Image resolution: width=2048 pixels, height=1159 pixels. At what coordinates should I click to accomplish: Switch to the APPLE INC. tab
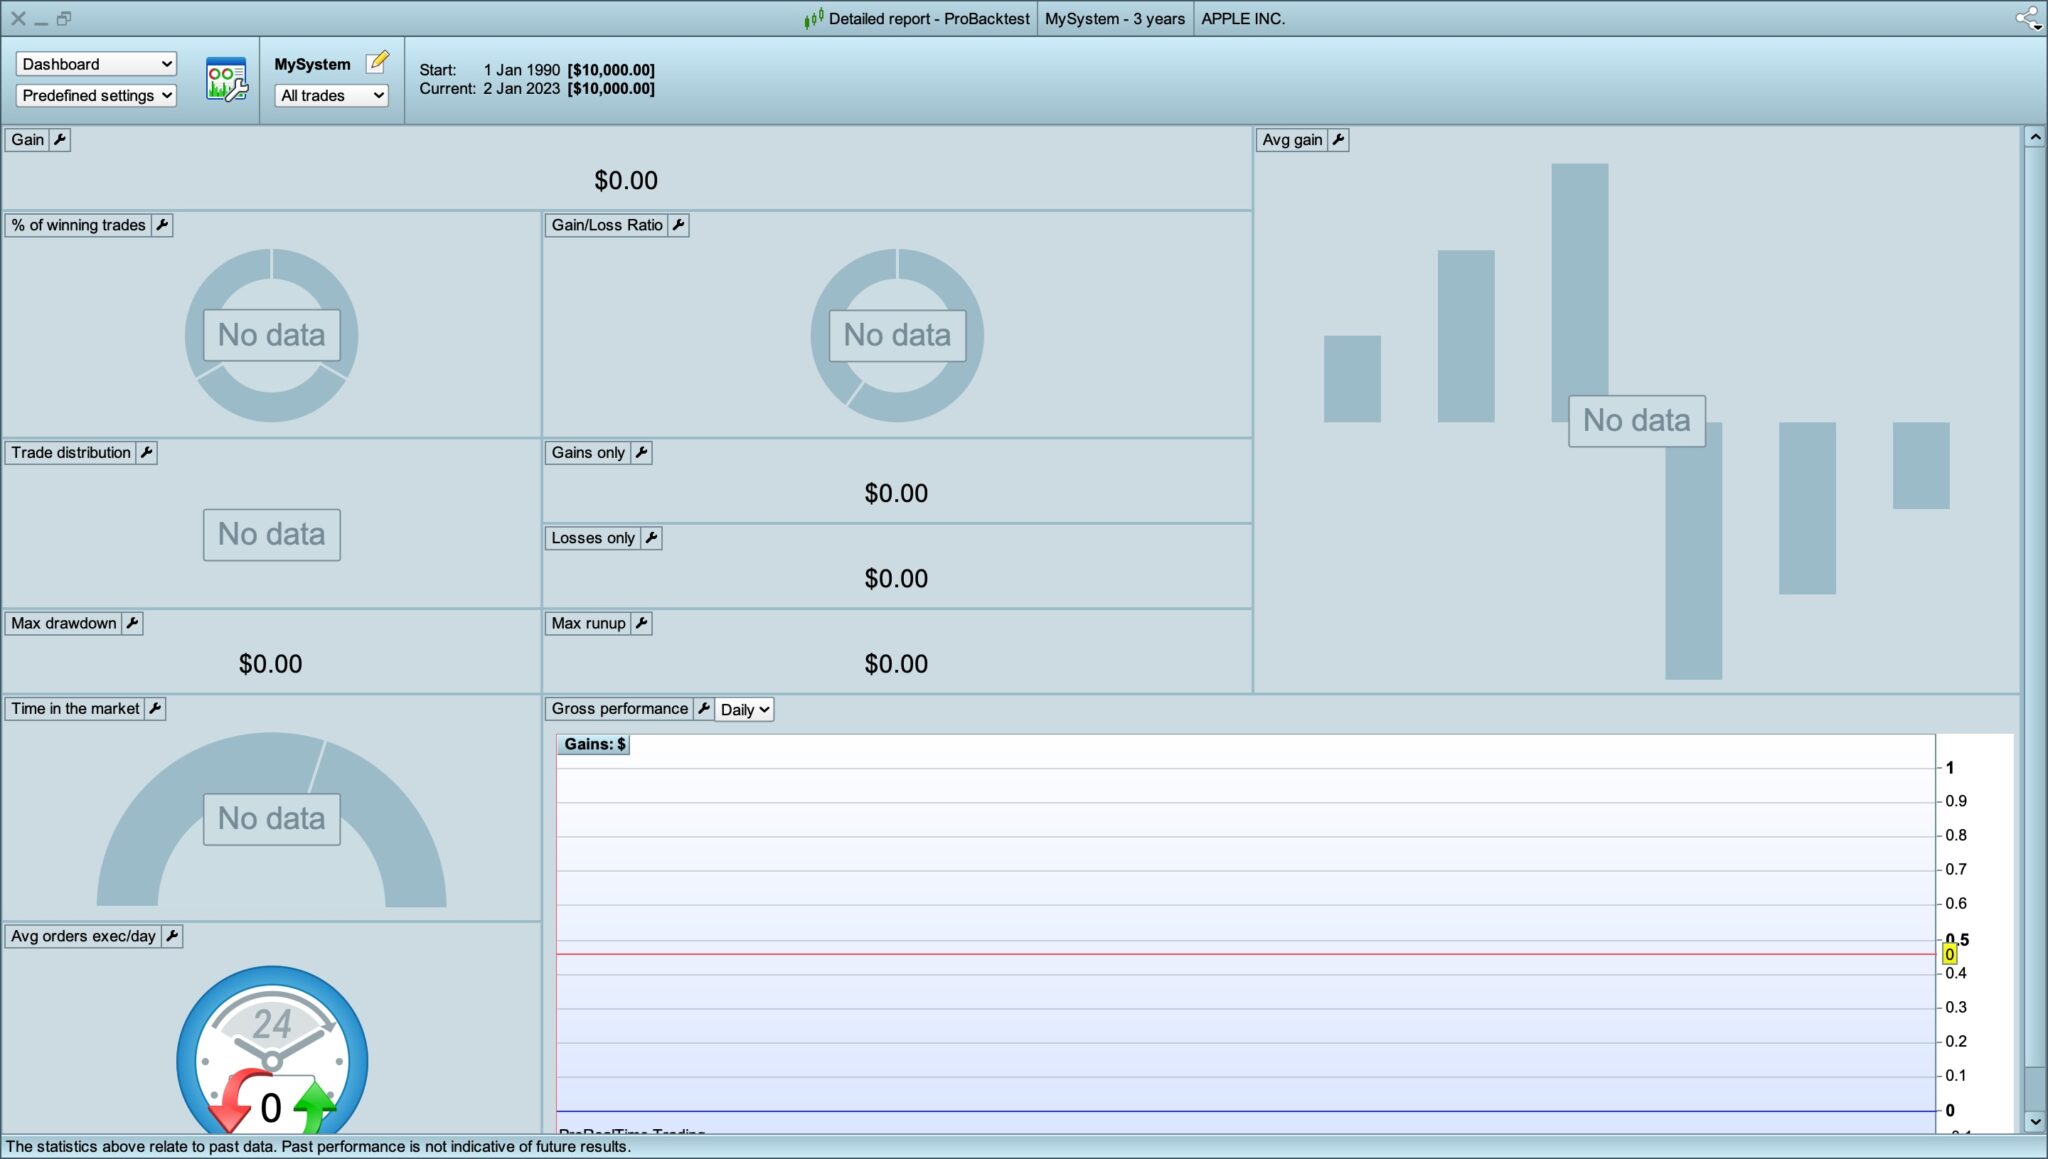1243,18
